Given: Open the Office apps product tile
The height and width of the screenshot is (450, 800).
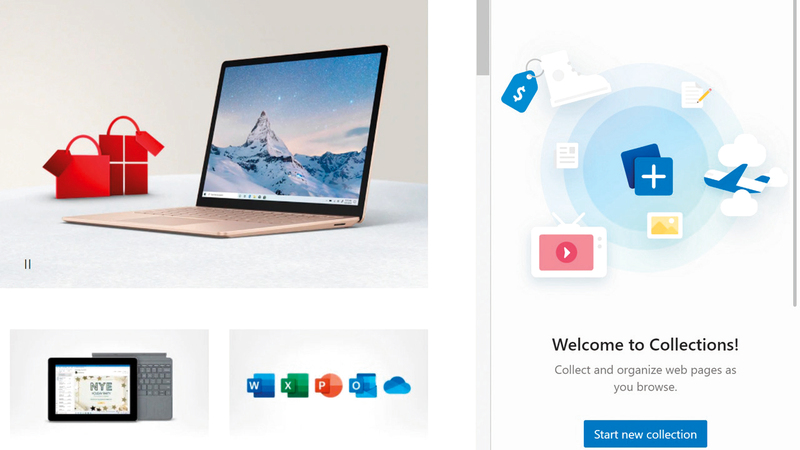Looking at the screenshot, I should point(329,383).
